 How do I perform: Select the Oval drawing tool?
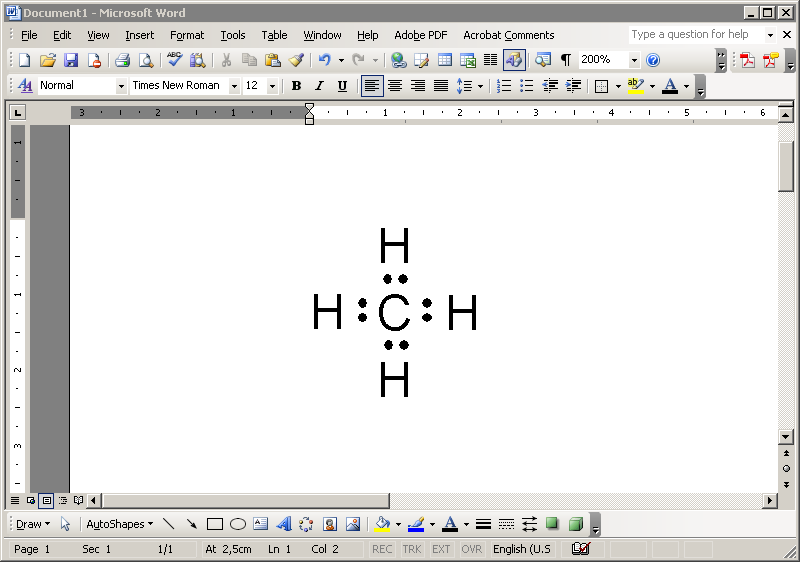(x=238, y=524)
